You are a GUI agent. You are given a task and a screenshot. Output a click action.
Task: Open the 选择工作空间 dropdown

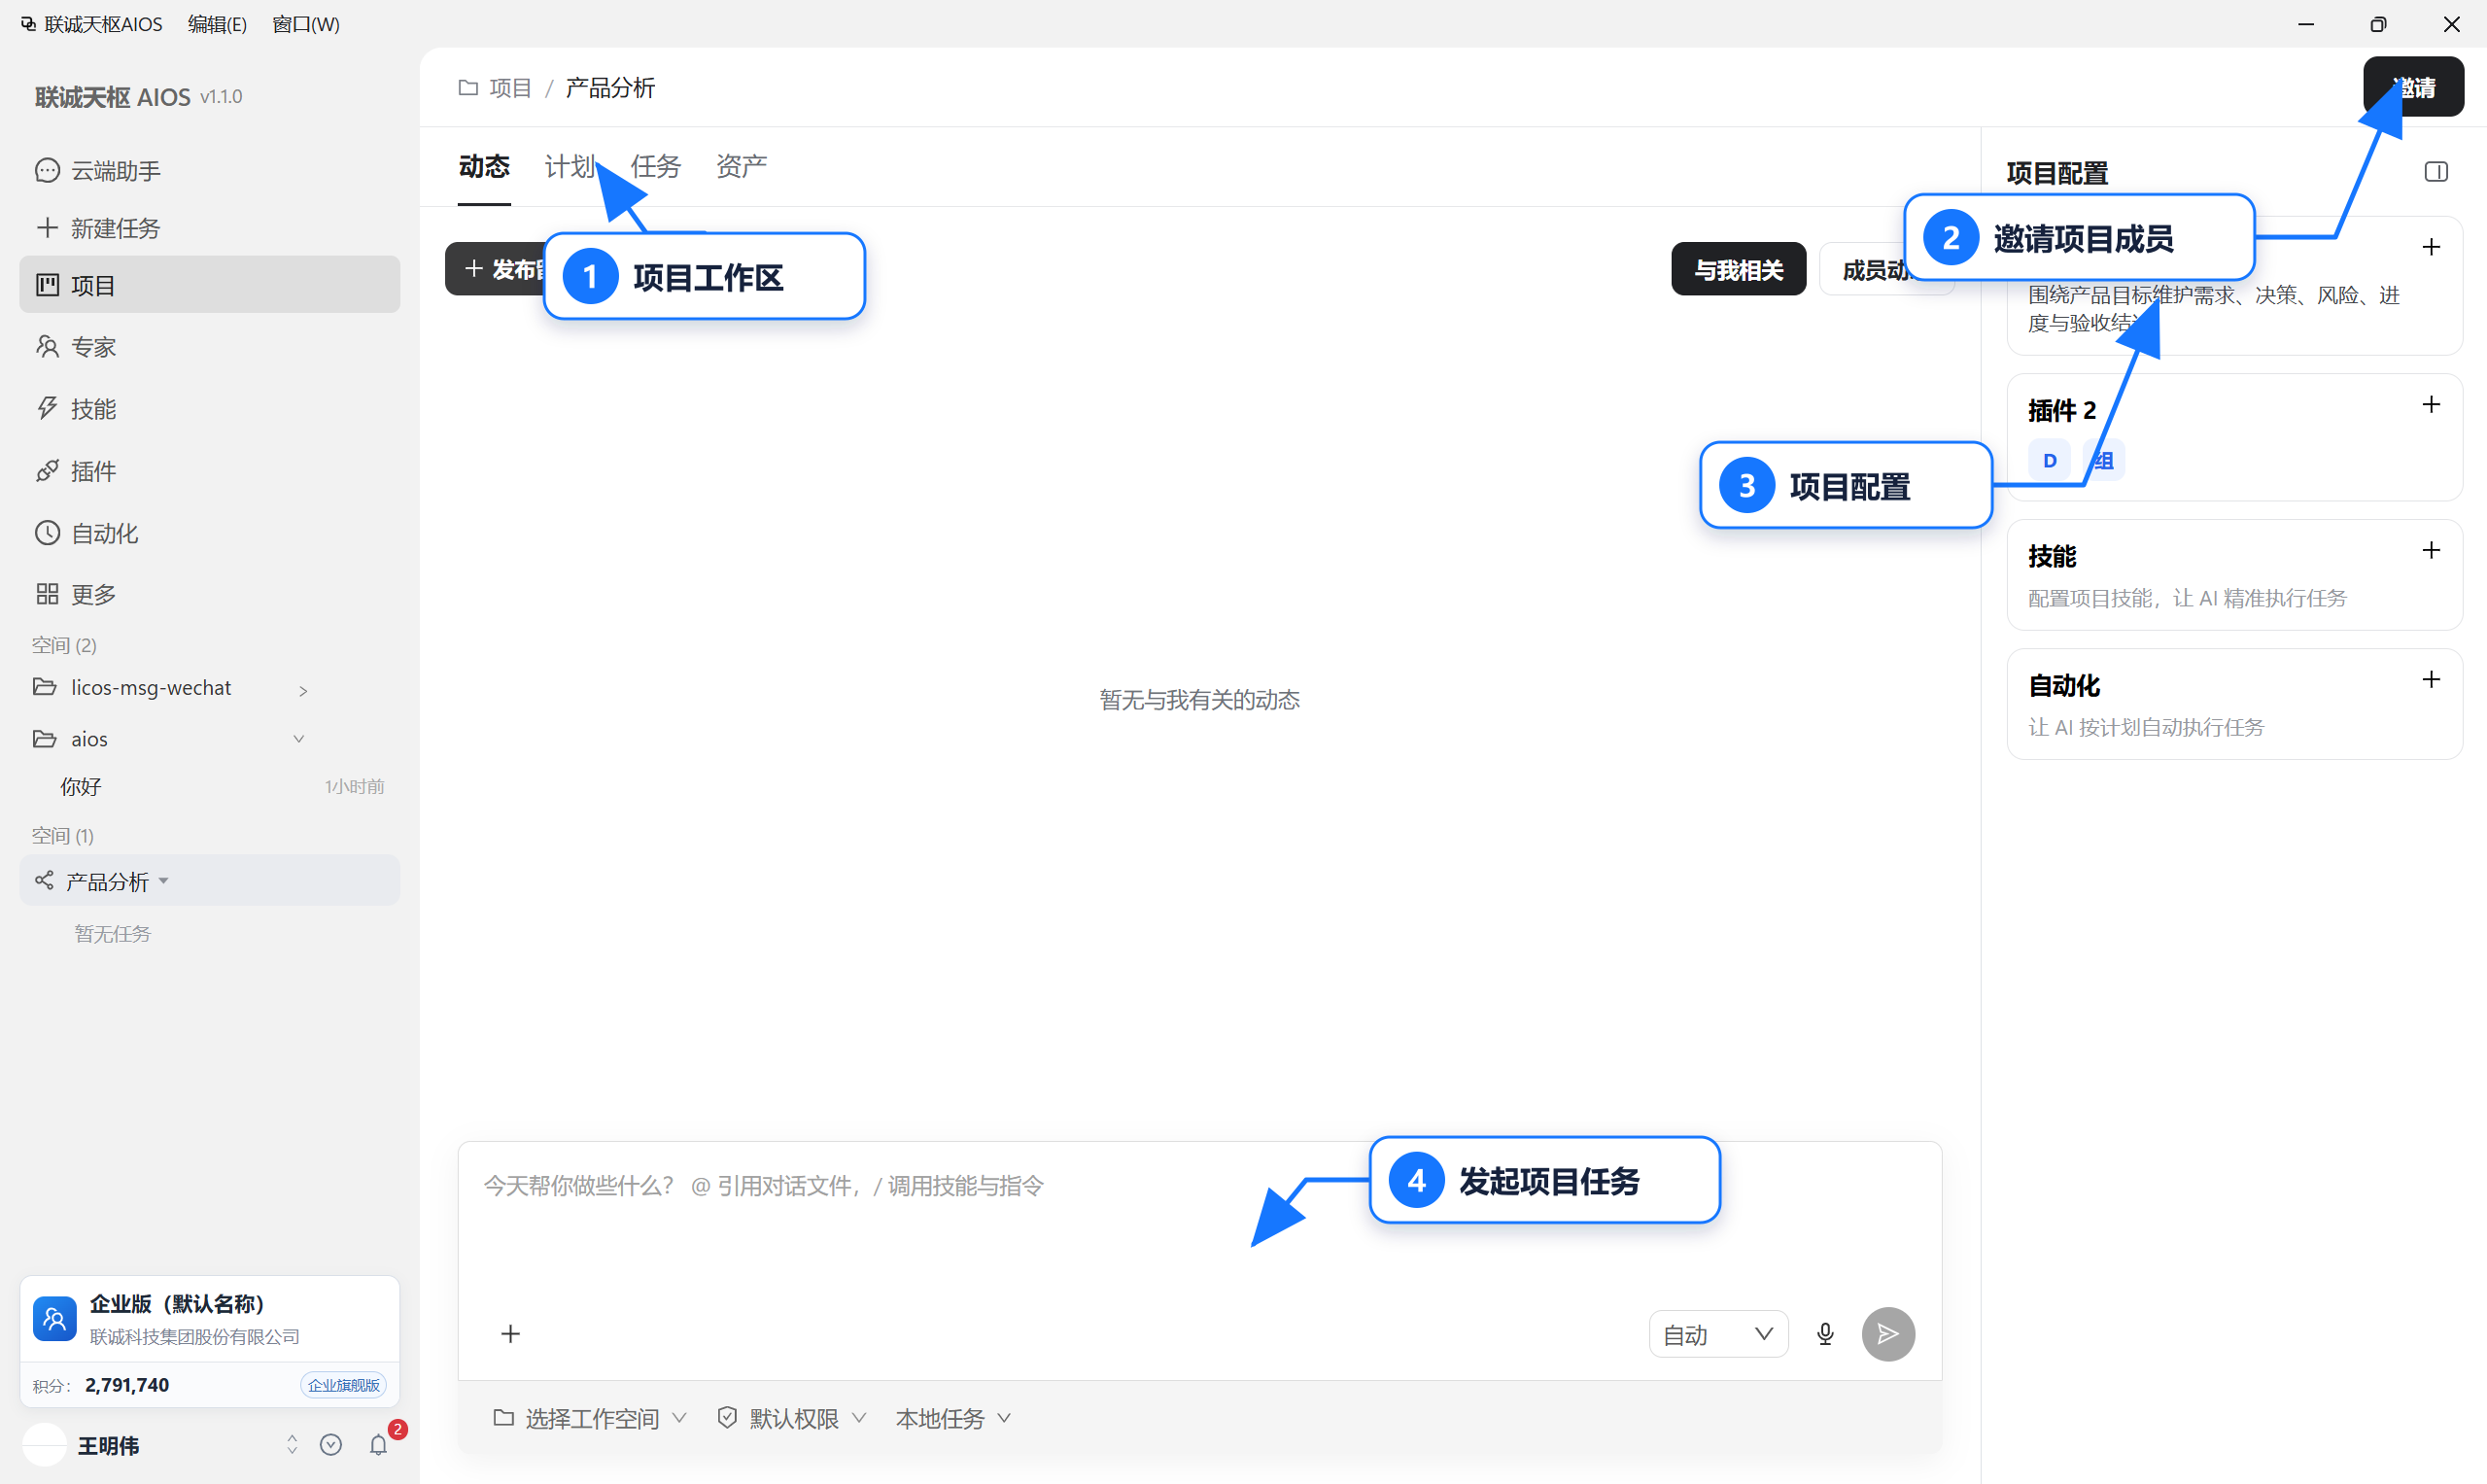tap(590, 1418)
